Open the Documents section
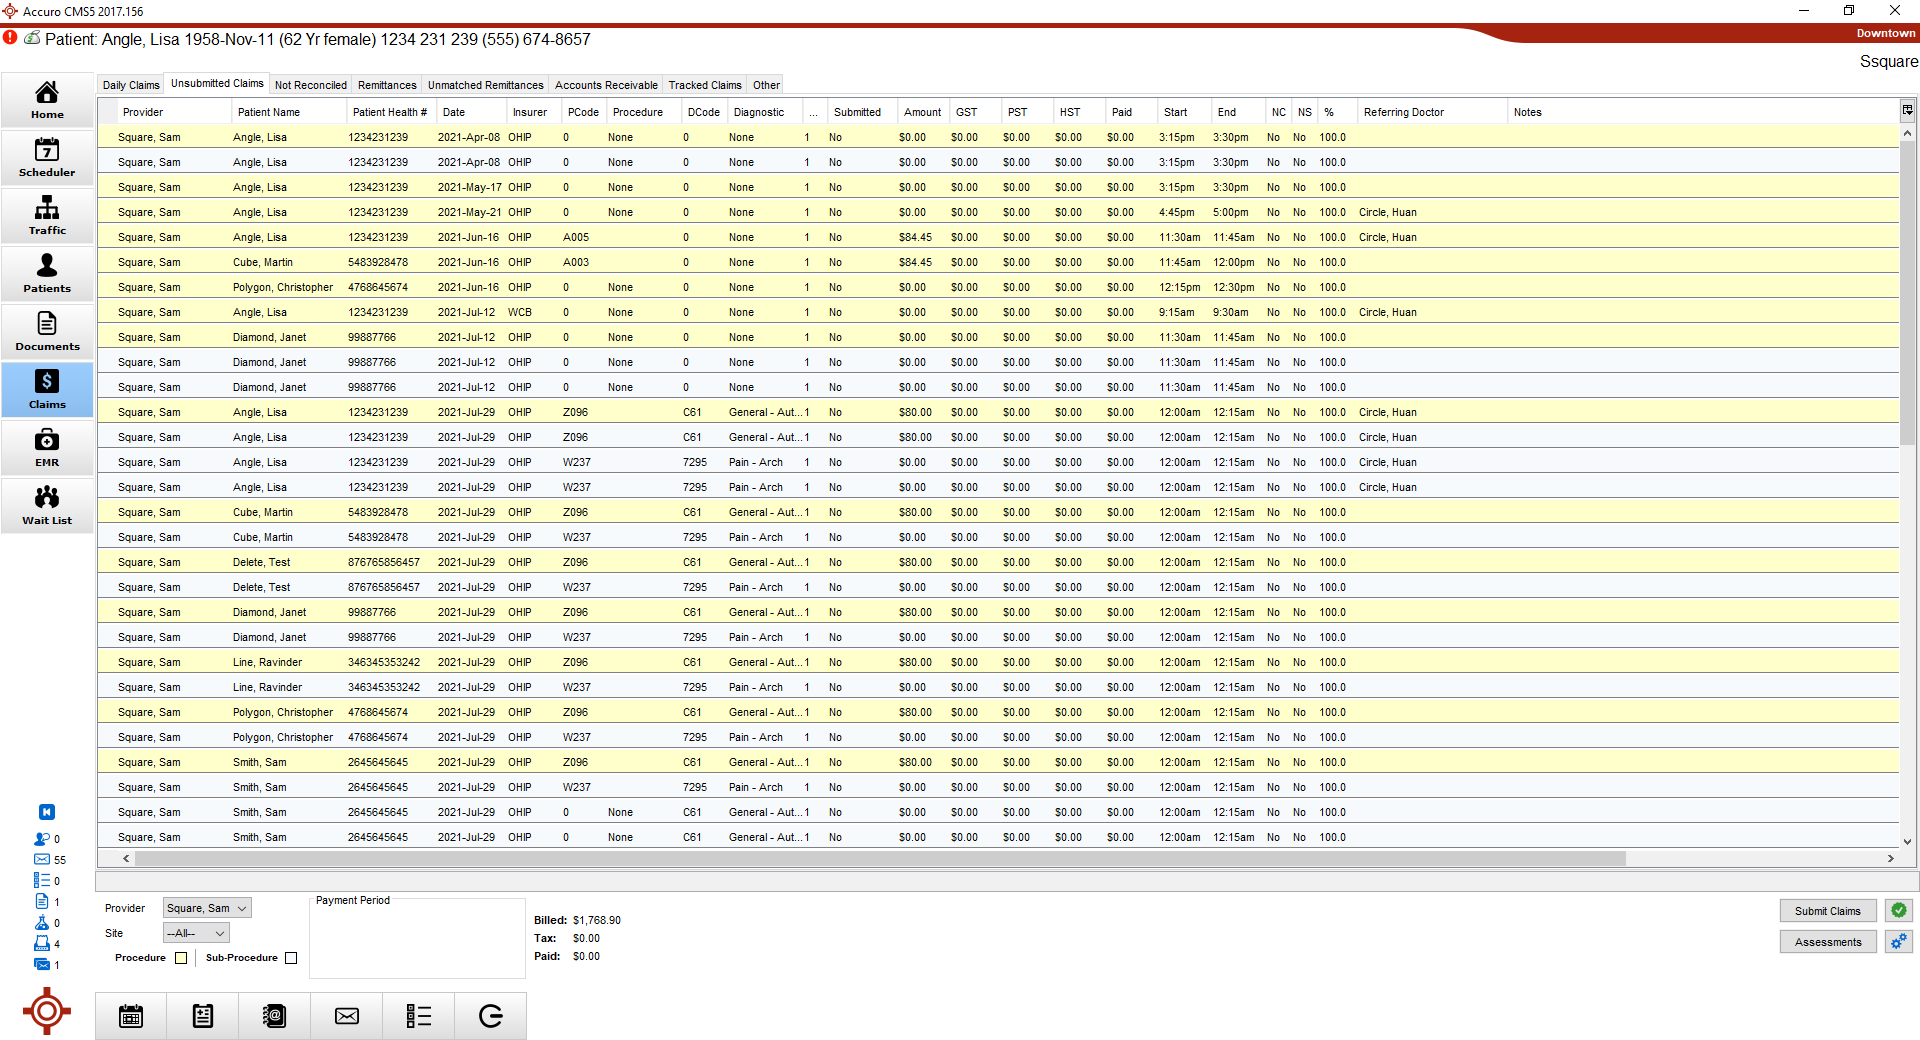1920x1040 pixels. [47, 331]
